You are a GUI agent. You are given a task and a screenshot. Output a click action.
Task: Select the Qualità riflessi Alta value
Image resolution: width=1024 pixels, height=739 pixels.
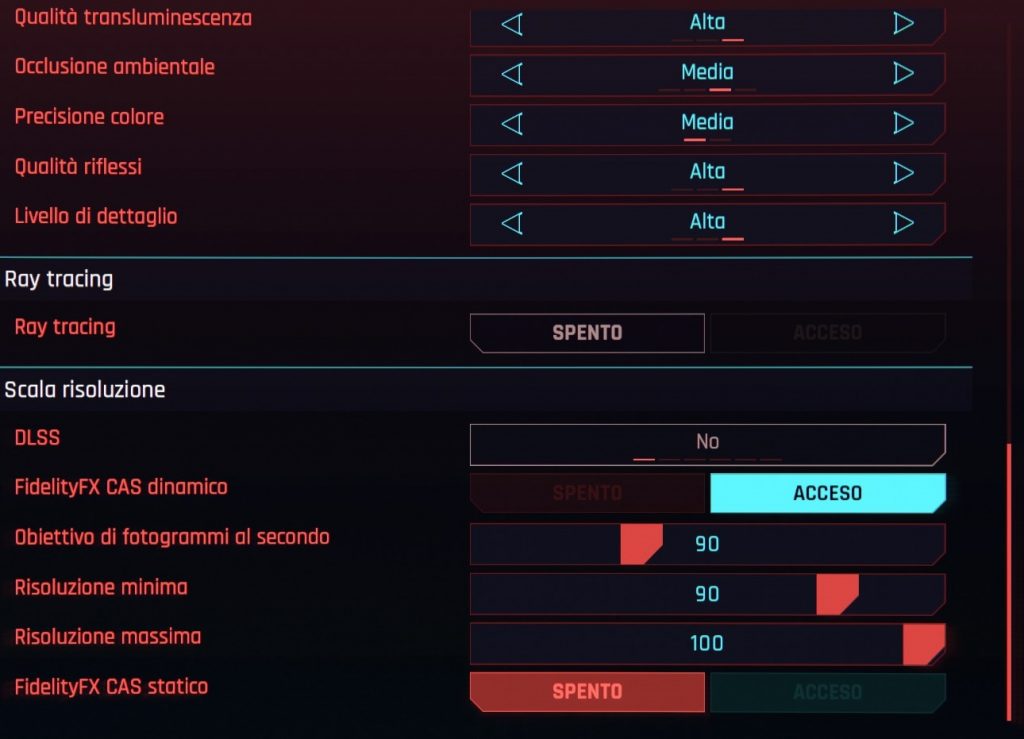click(707, 172)
